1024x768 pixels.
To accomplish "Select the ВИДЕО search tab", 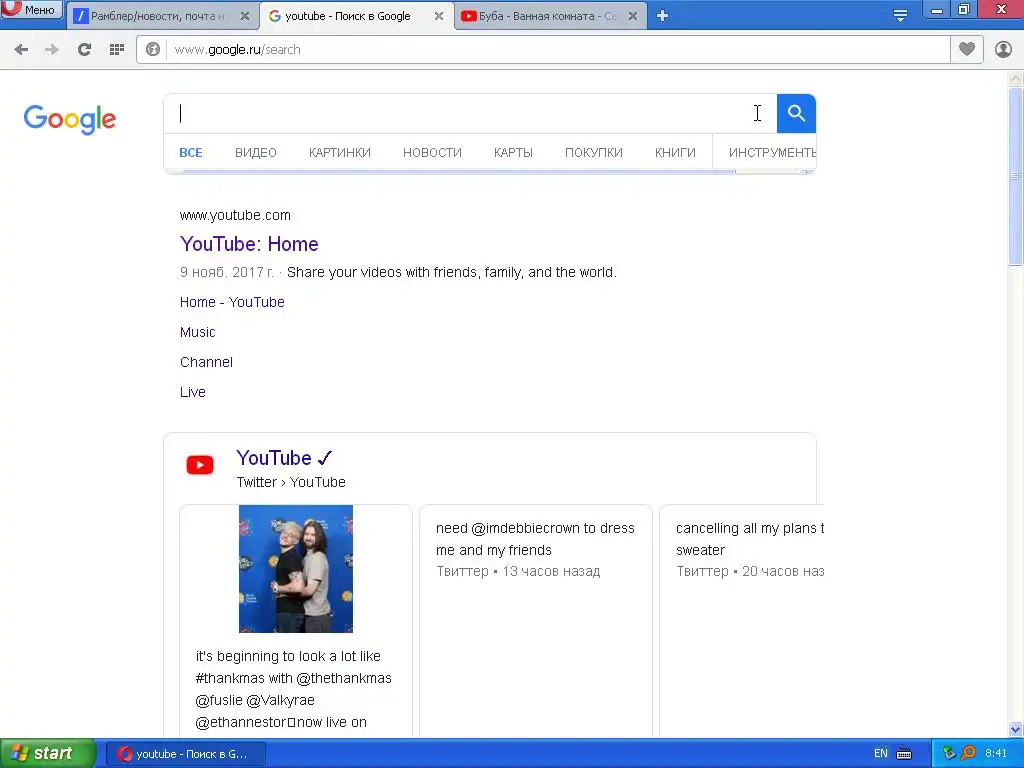I will [x=256, y=153].
